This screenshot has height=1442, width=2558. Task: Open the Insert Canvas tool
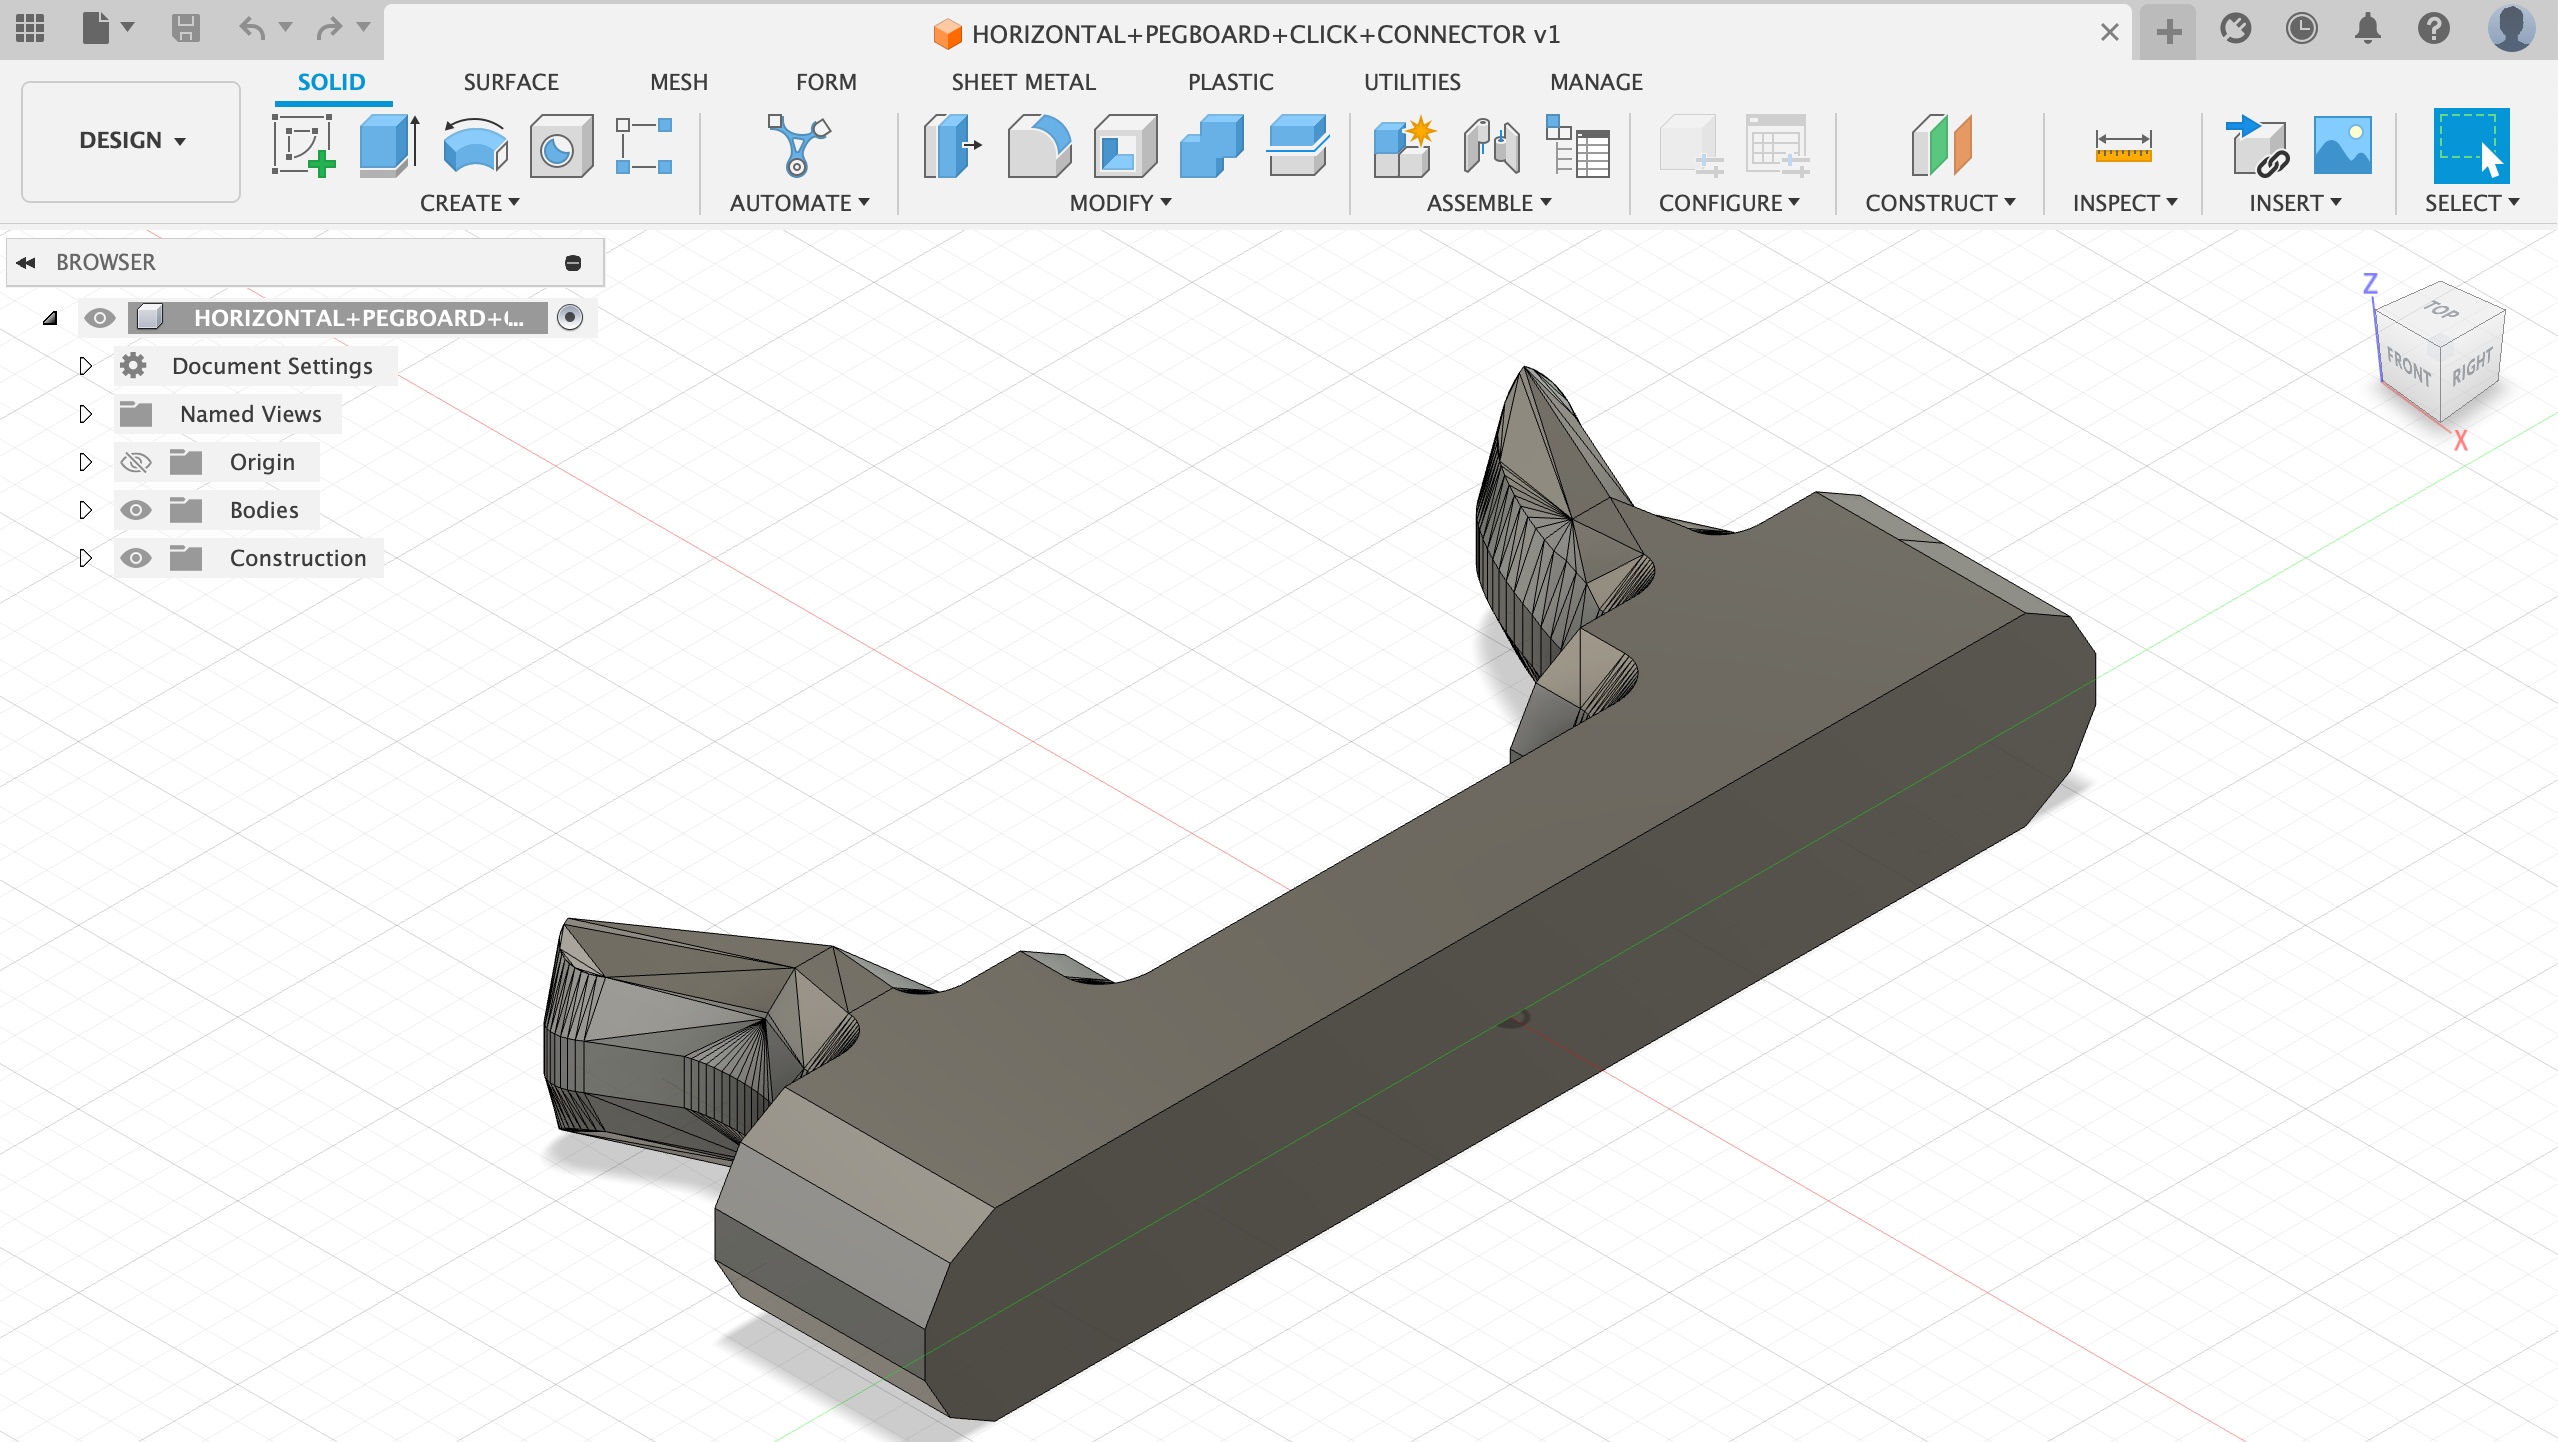point(2342,146)
